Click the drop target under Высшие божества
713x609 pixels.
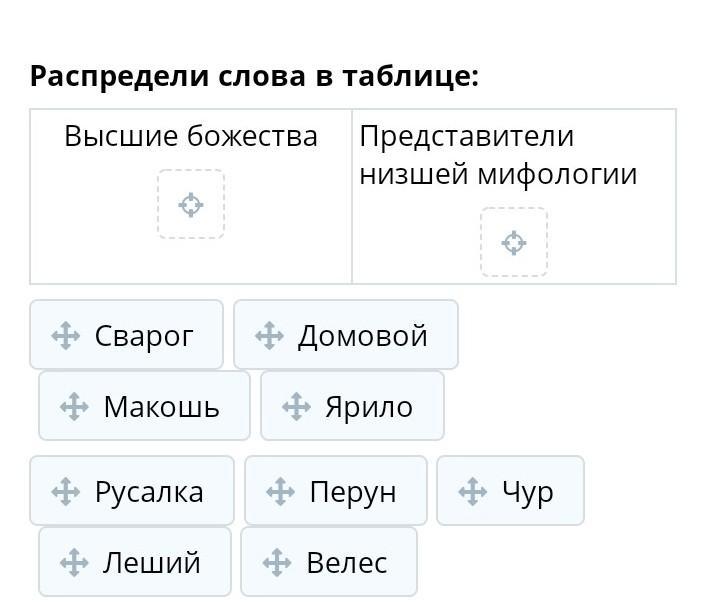click(191, 205)
